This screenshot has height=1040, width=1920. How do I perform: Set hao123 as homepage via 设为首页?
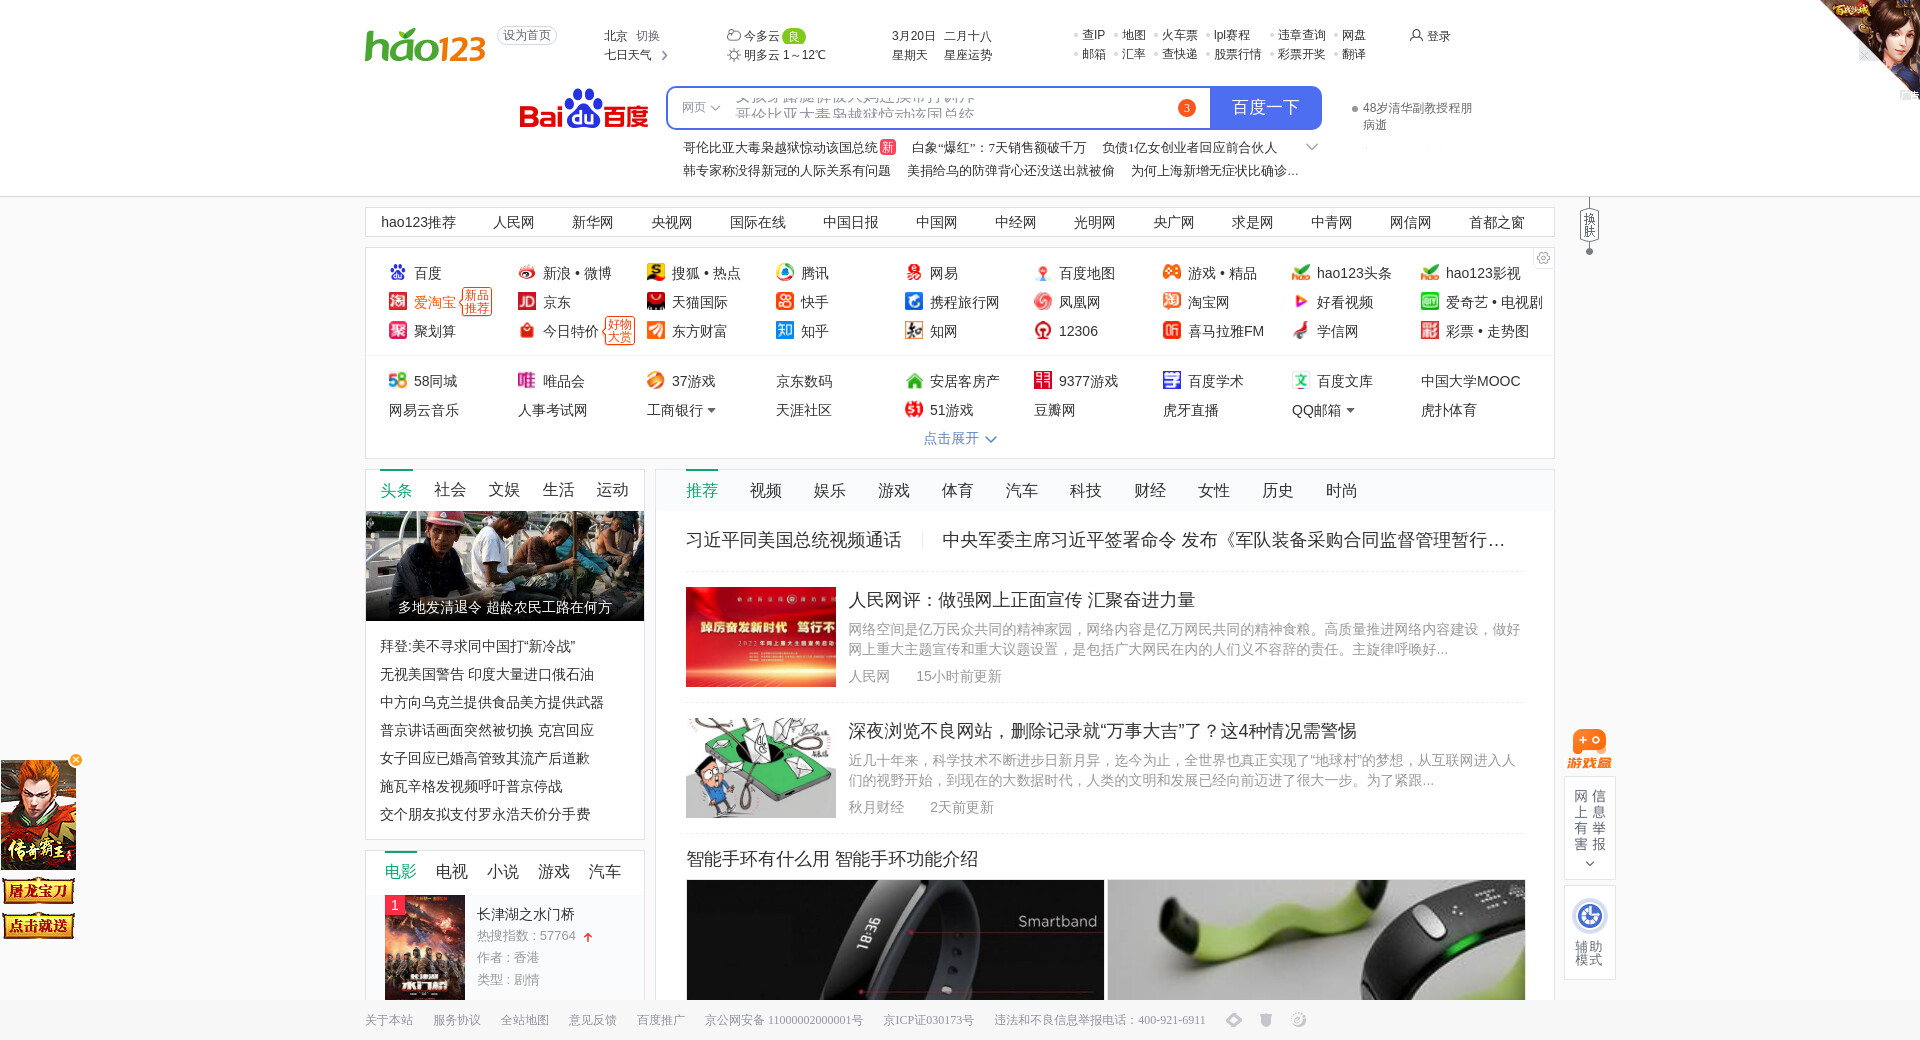point(526,35)
